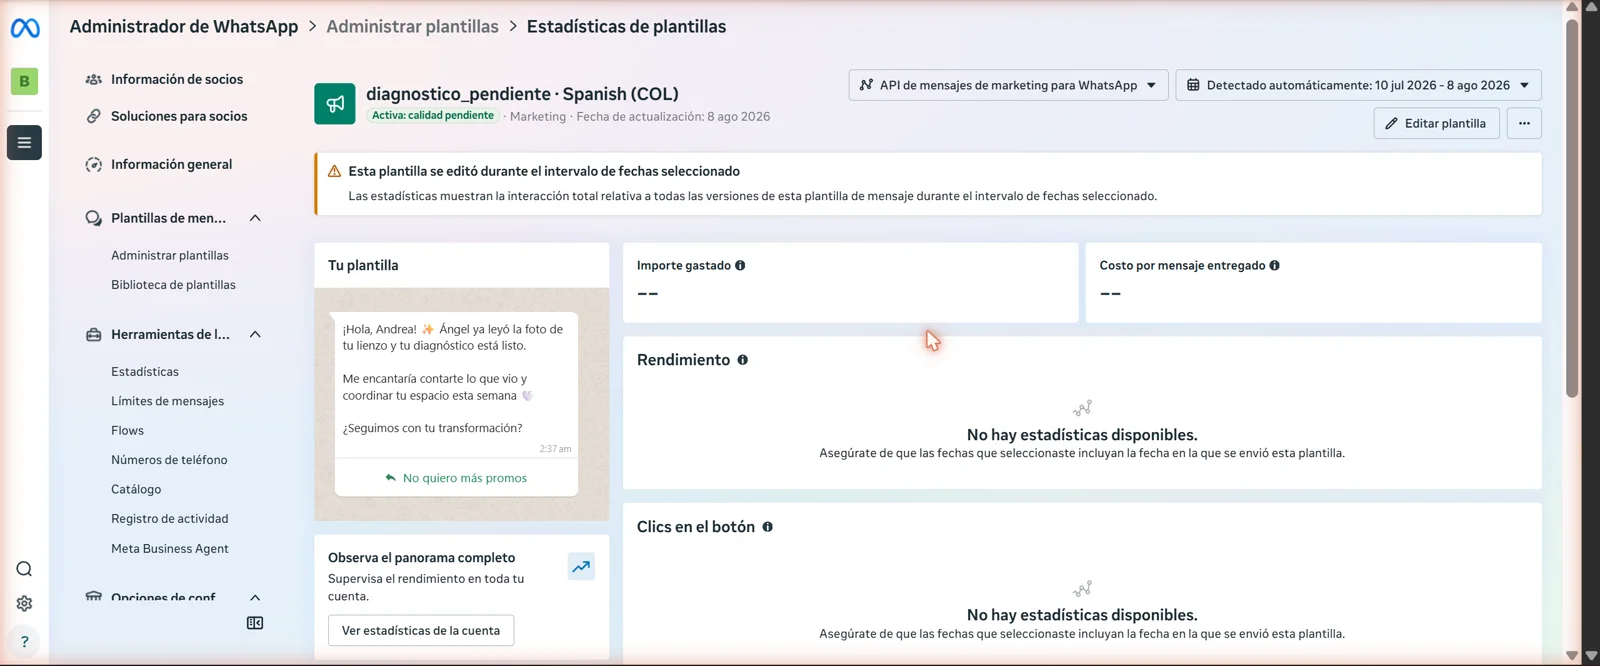1600x666 pixels.
Task: Click the page vertical scrollbar thumb
Action: pyautogui.click(x=1572, y=207)
